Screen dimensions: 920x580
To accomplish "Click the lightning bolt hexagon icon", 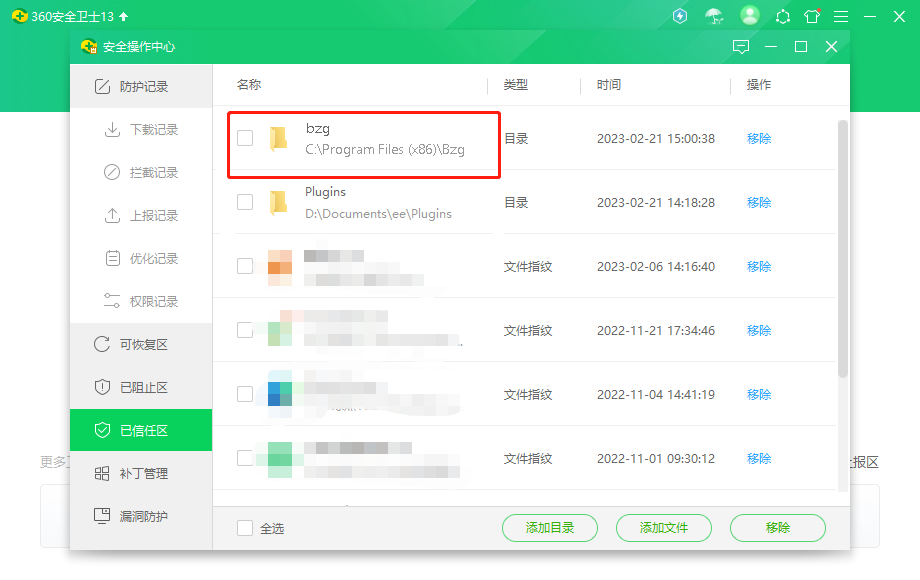I will click(681, 16).
